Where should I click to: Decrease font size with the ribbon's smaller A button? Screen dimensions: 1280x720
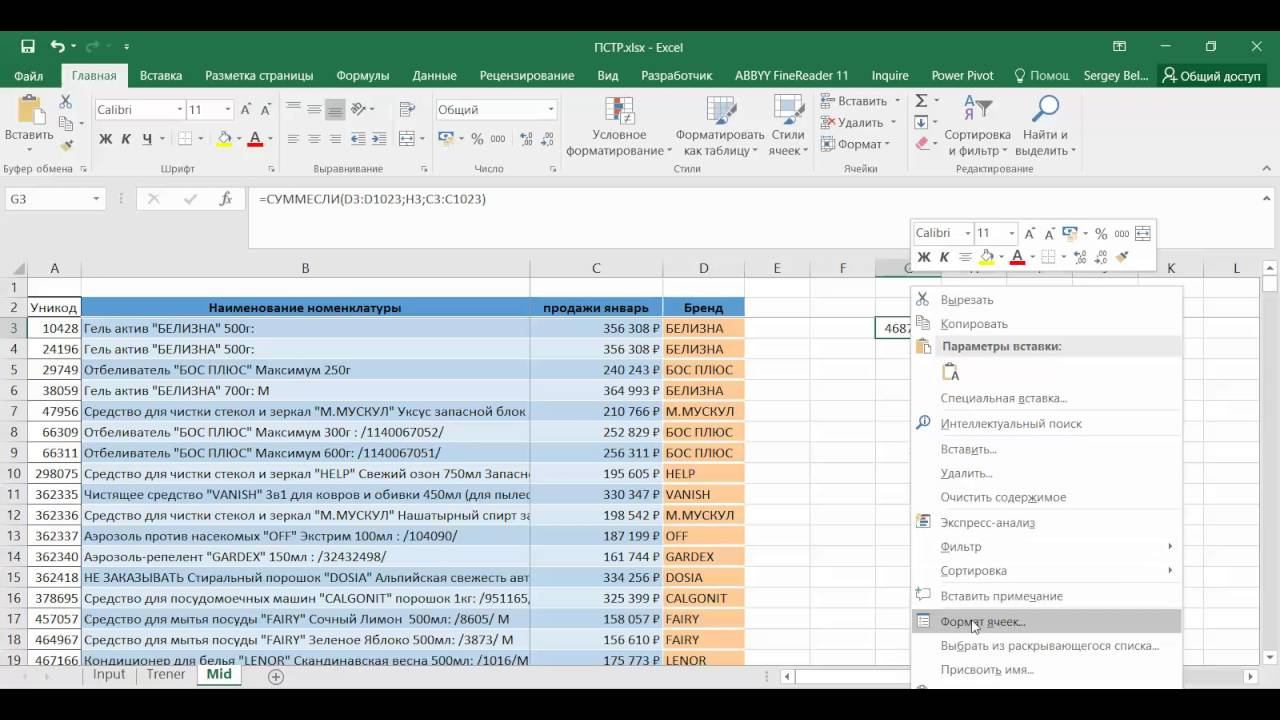tap(265, 109)
